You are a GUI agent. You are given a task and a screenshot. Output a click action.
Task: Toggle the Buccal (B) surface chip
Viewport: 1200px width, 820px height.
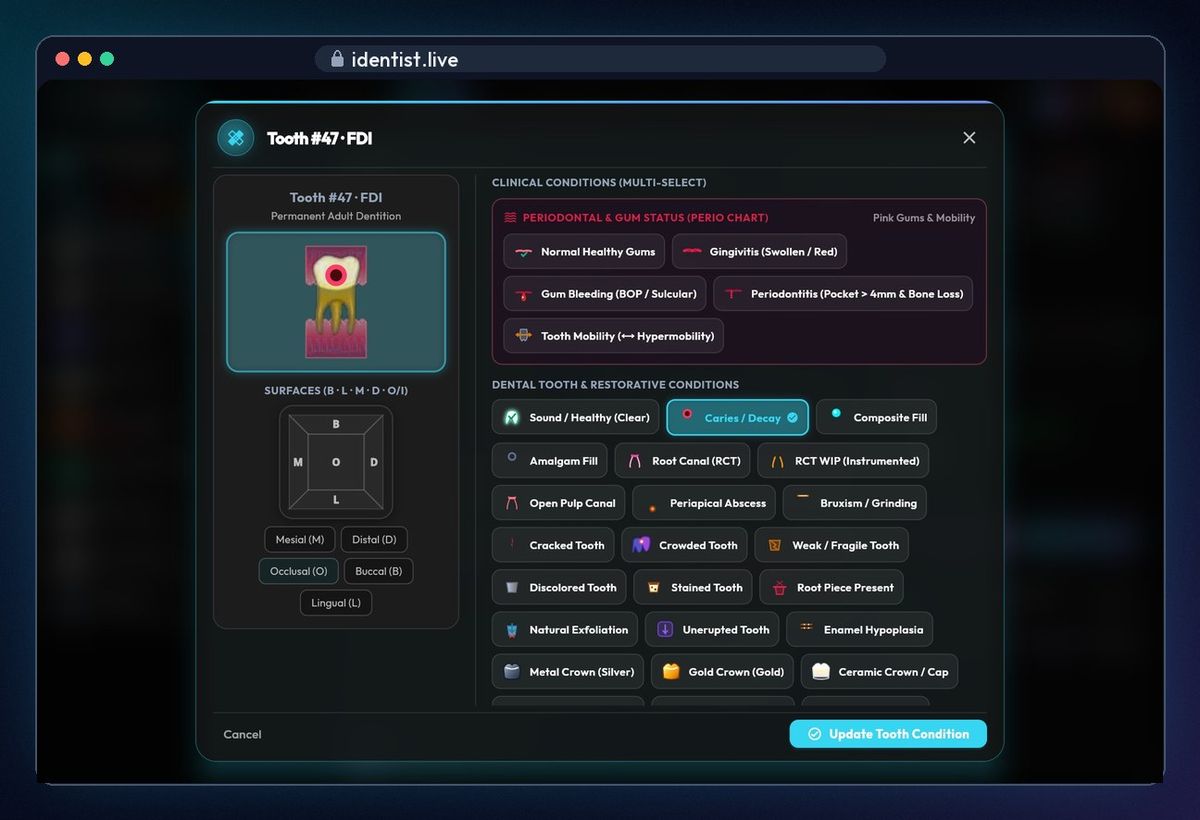(x=379, y=571)
